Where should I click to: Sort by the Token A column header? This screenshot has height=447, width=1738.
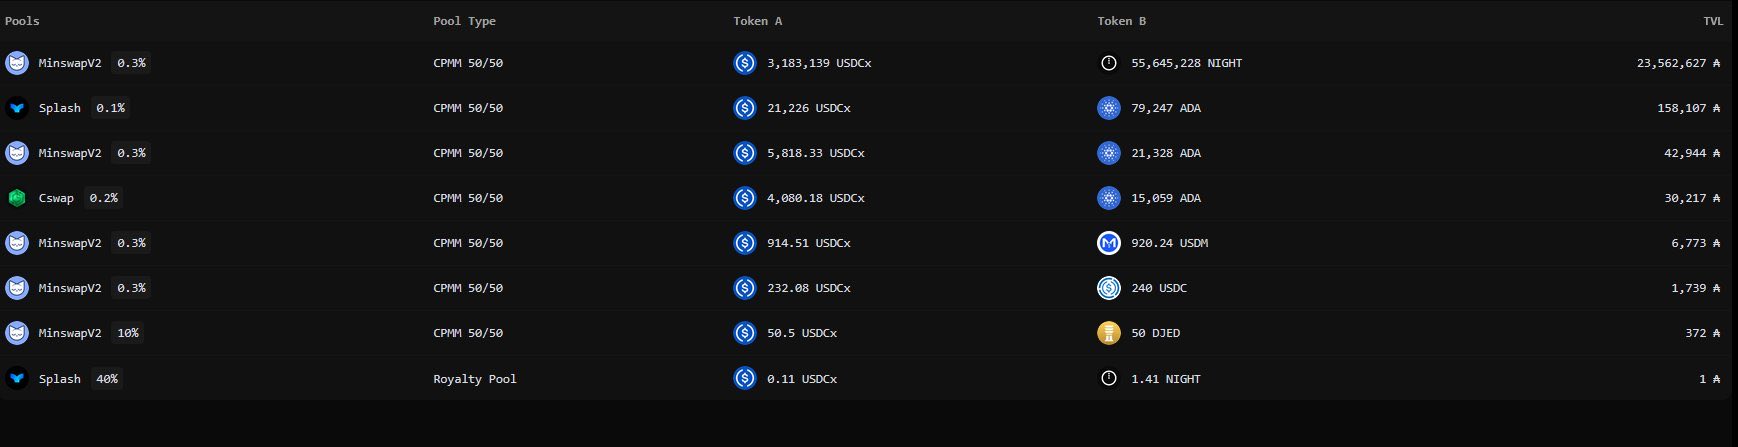click(x=758, y=21)
